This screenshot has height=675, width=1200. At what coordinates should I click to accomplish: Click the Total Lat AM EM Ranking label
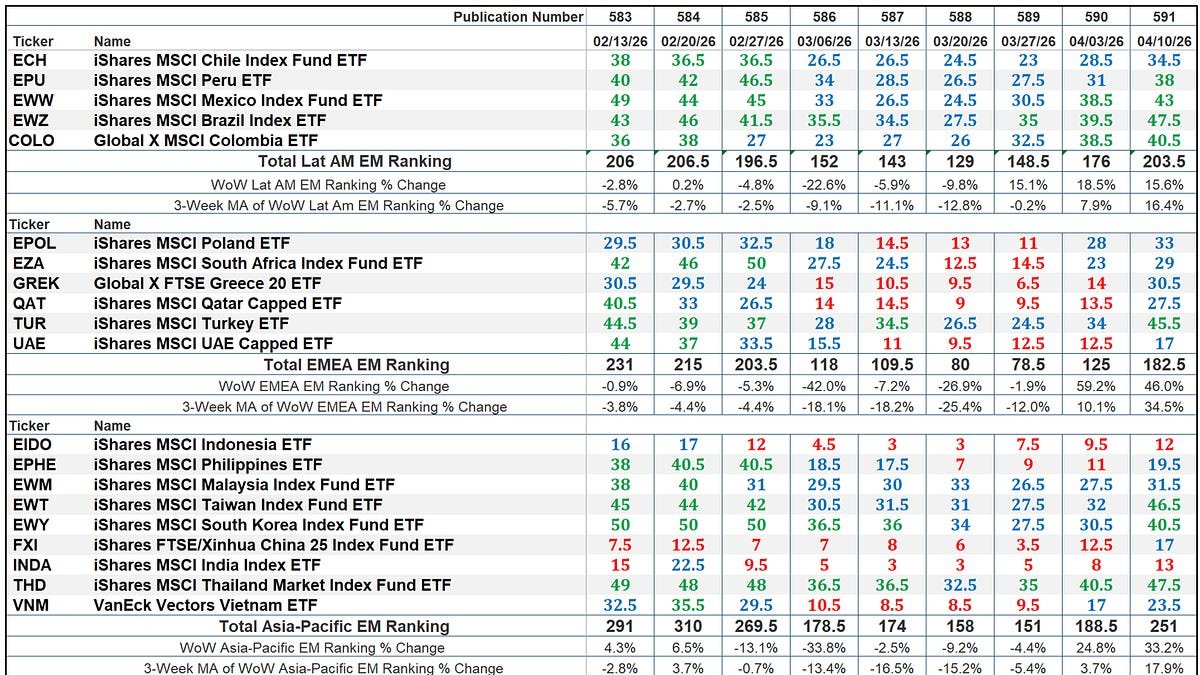354,161
